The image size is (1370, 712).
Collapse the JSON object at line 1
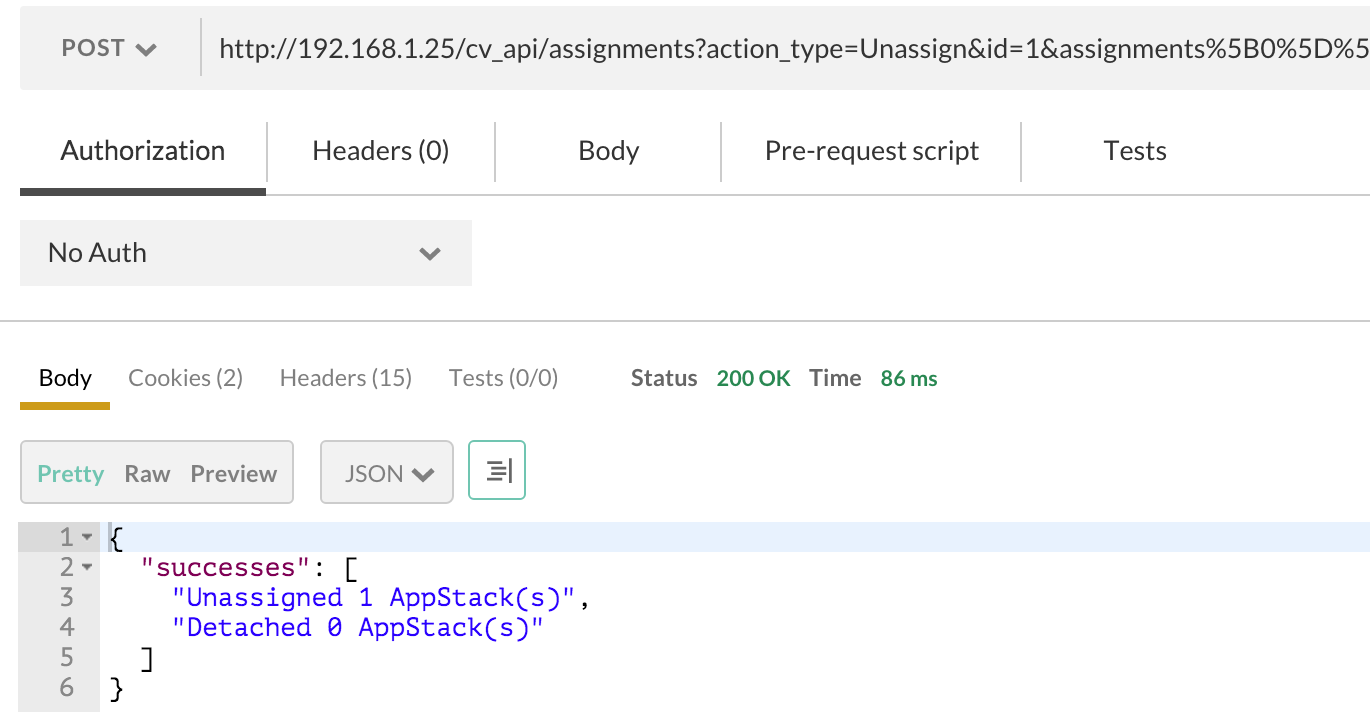(x=88, y=538)
